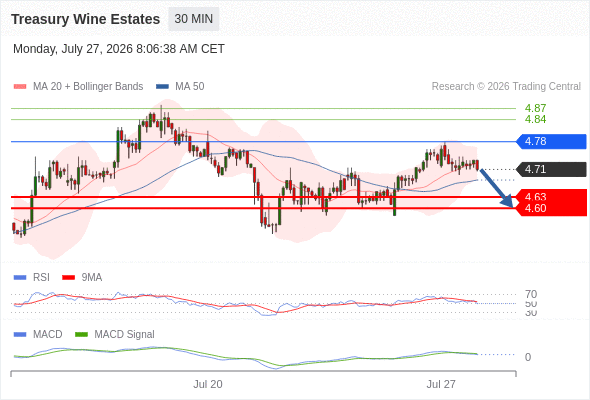This screenshot has height=400, width=590.
Task: Click the Jul 27 date axis label
Action: [x=441, y=384]
